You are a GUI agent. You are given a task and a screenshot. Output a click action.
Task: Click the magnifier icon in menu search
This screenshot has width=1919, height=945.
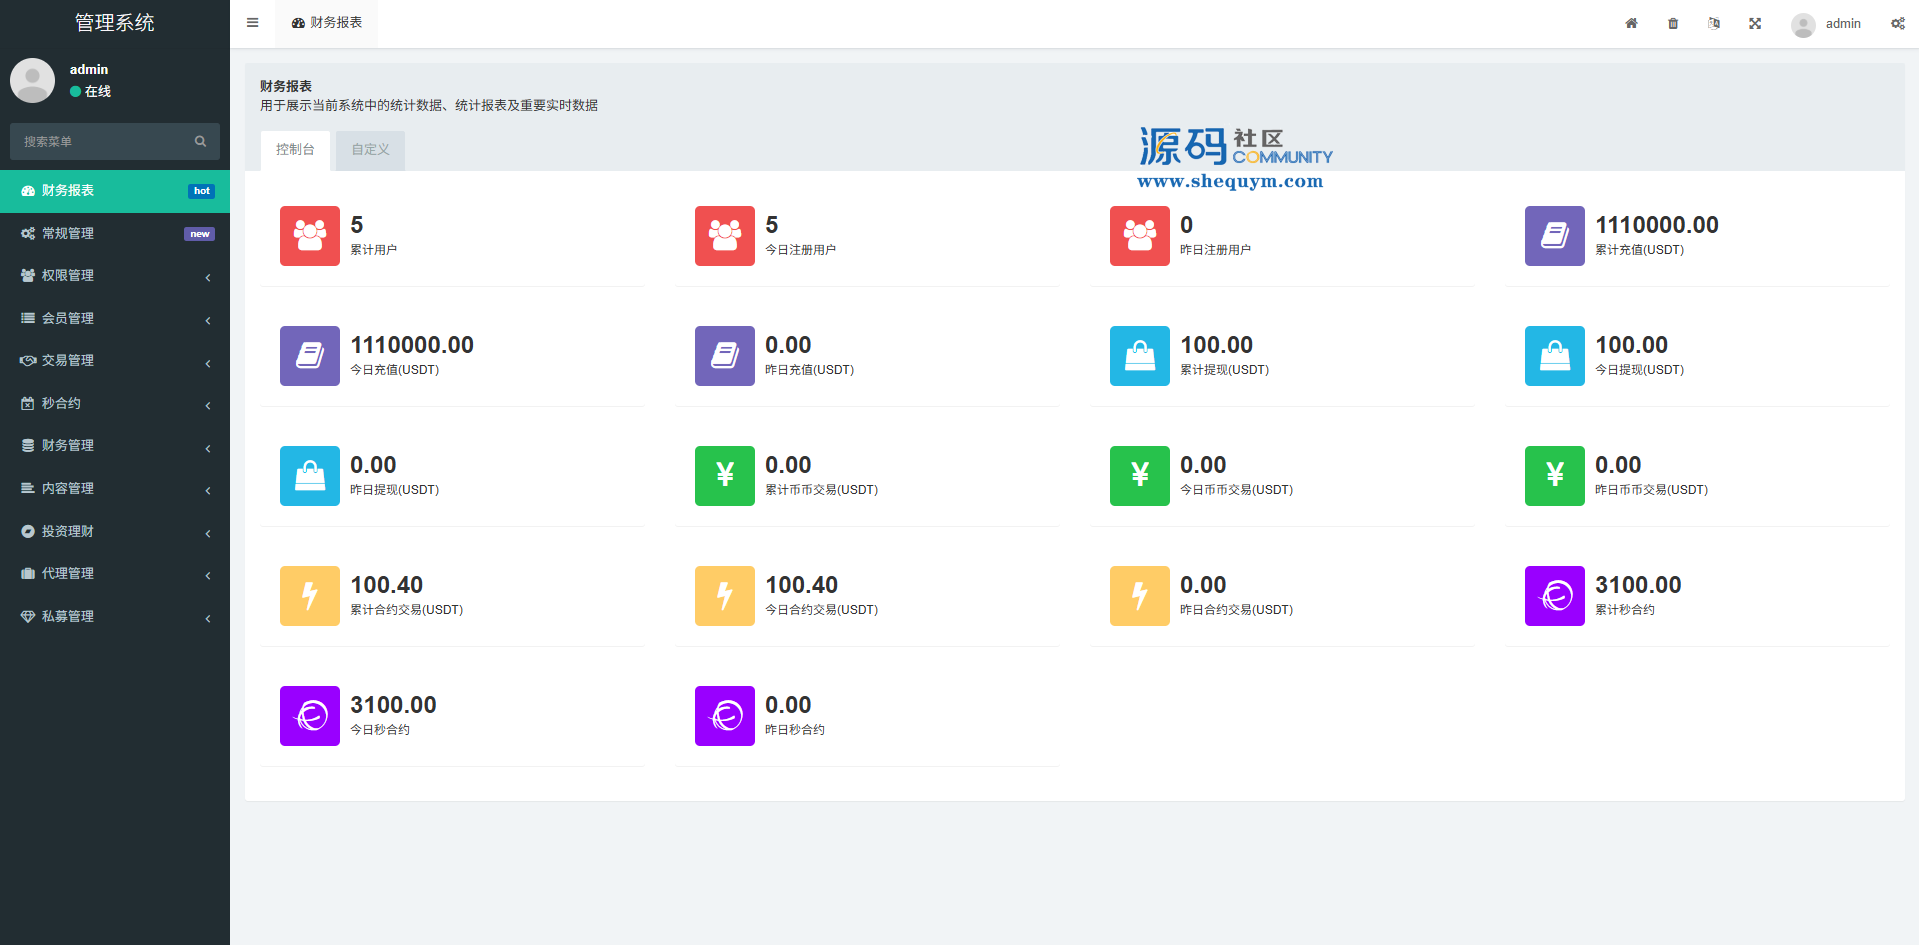[200, 142]
